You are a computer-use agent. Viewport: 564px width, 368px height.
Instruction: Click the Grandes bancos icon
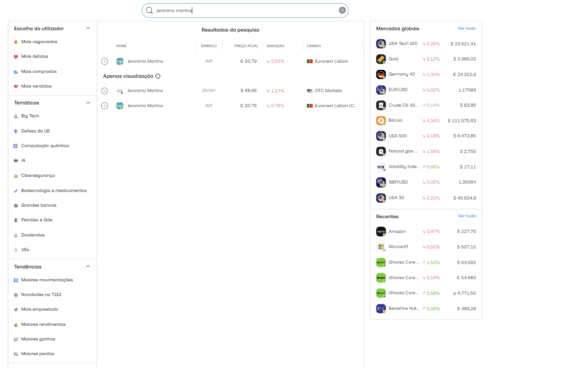coord(15,205)
